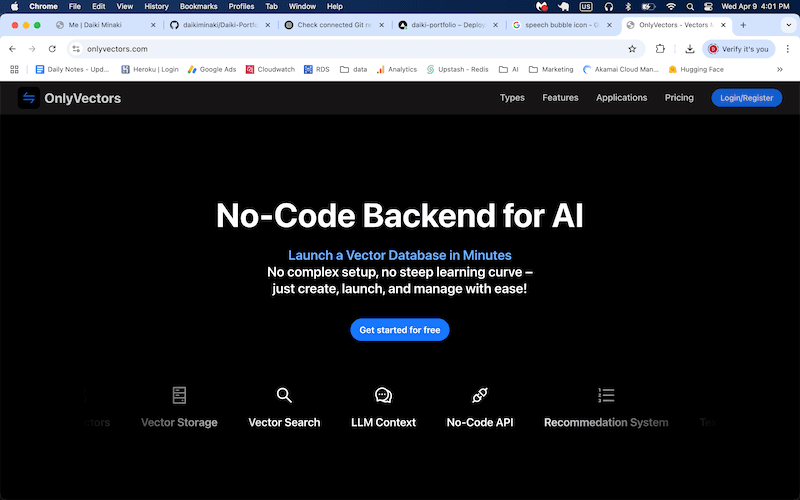800x500 pixels.
Task: Switch to Check connected Git tab
Action: (334, 25)
